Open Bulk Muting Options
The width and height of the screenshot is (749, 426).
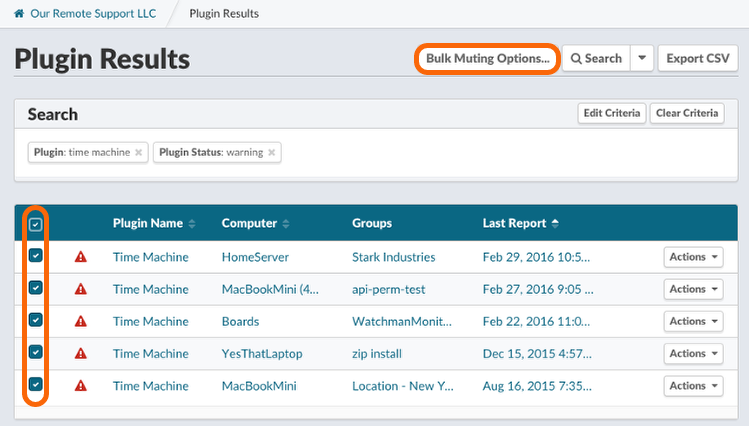click(488, 58)
